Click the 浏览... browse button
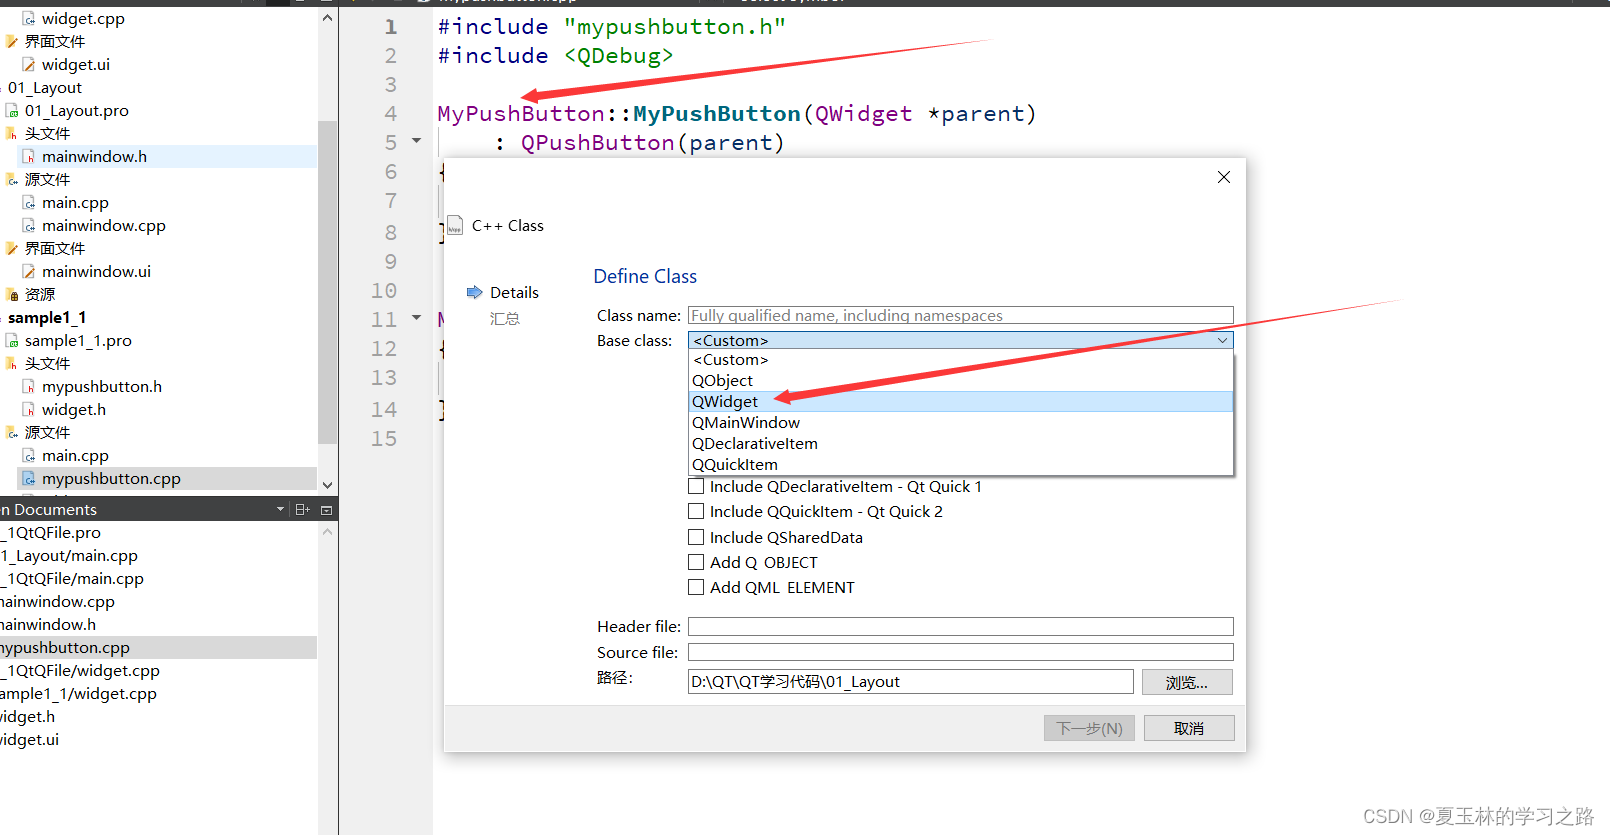The height and width of the screenshot is (835, 1610). click(x=1187, y=682)
